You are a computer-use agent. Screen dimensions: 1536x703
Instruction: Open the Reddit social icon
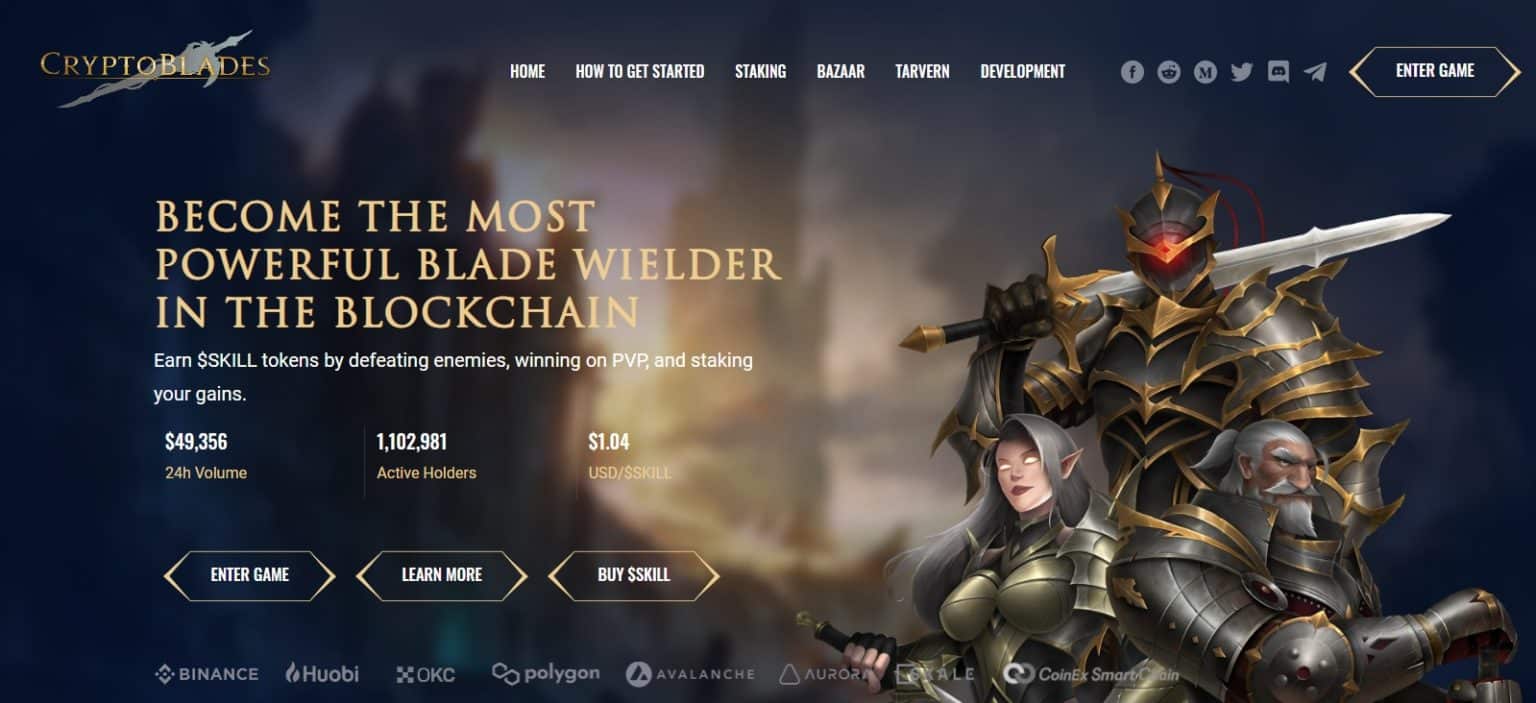tap(1169, 72)
